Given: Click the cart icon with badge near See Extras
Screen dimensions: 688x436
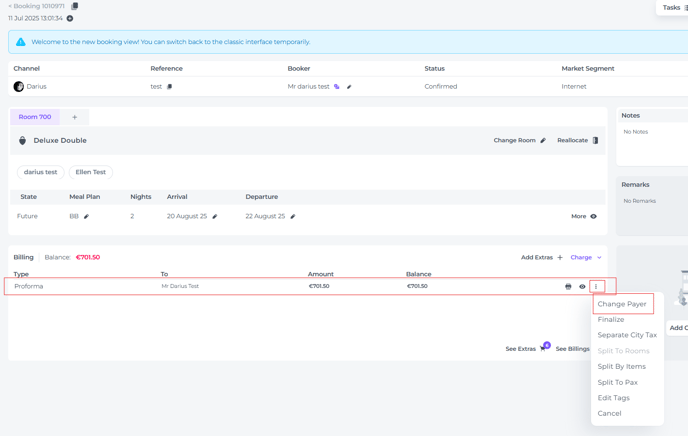Looking at the screenshot, I should click(x=545, y=347).
